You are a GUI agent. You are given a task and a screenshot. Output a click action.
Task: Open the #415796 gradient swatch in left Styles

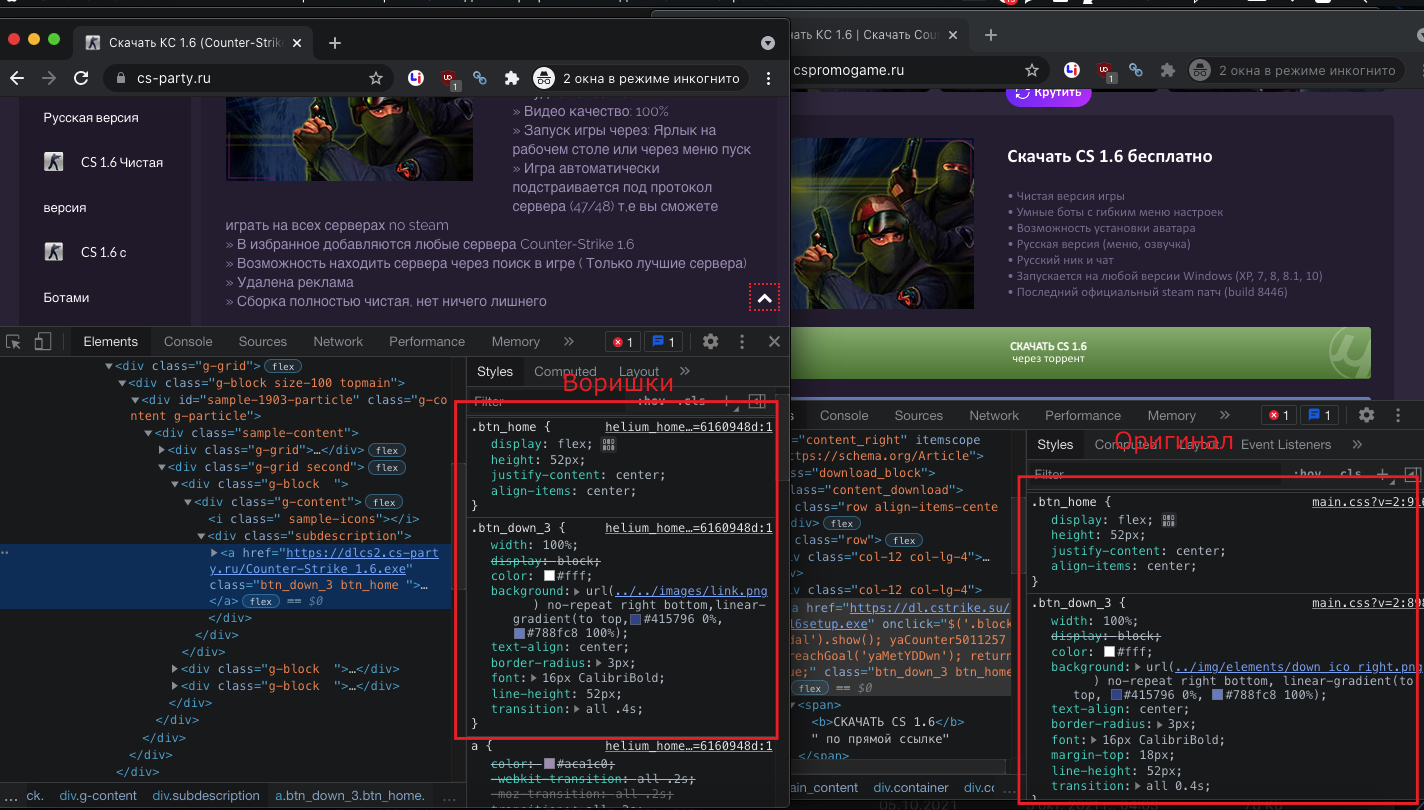pos(635,619)
